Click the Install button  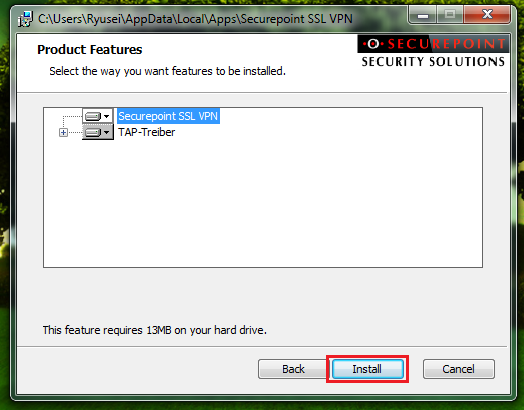click(x=368, y=369)
